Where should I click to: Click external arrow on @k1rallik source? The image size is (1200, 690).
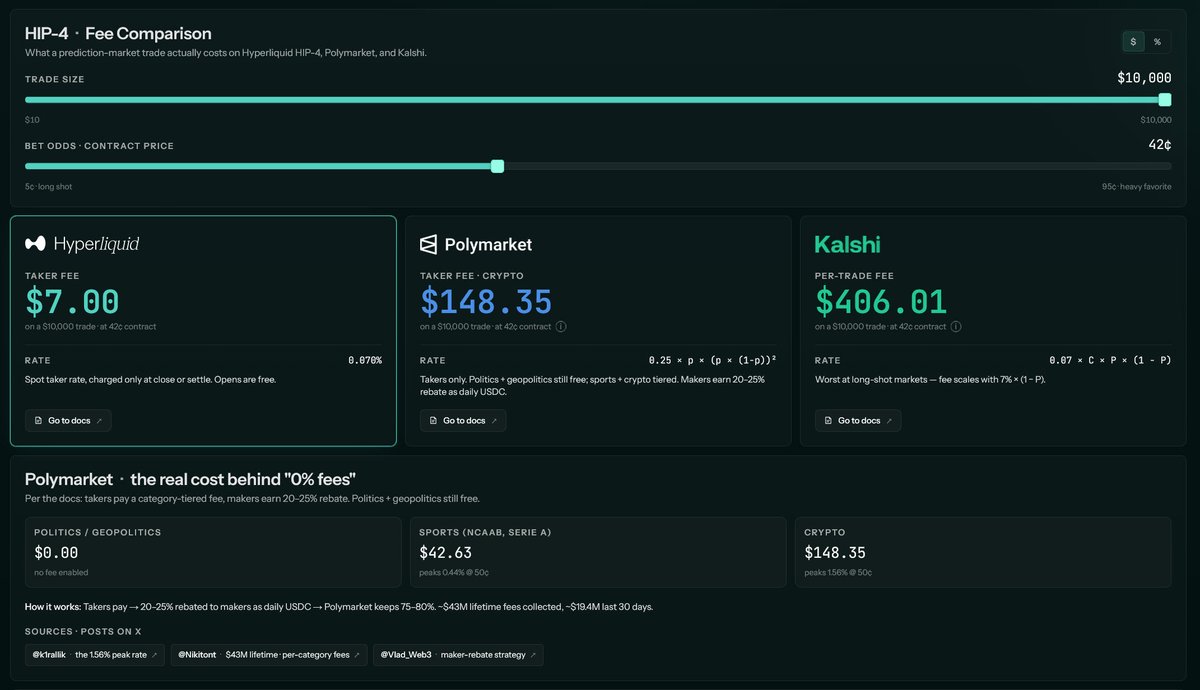[153, 656]
